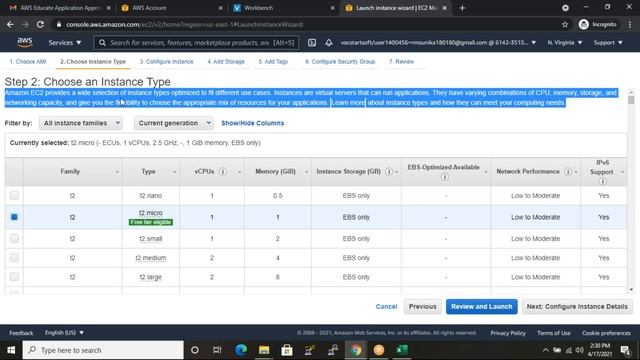
Task: Click the Windows Type here to search box
Action: [103, 350]
